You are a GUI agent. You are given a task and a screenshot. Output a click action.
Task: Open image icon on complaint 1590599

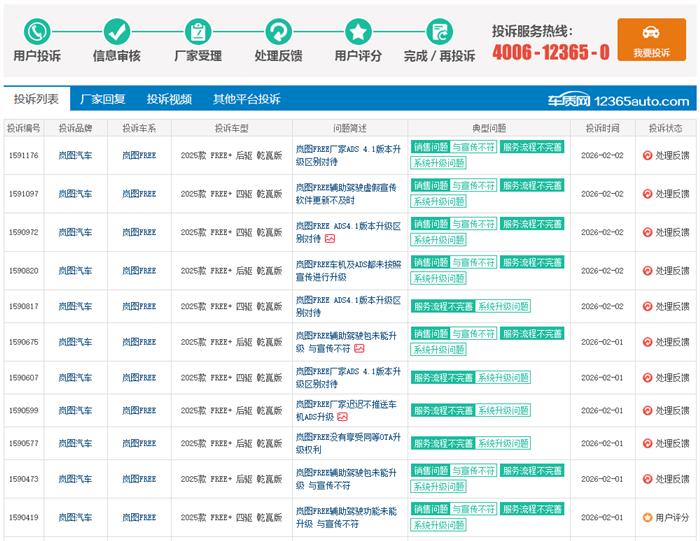[342, 416]
